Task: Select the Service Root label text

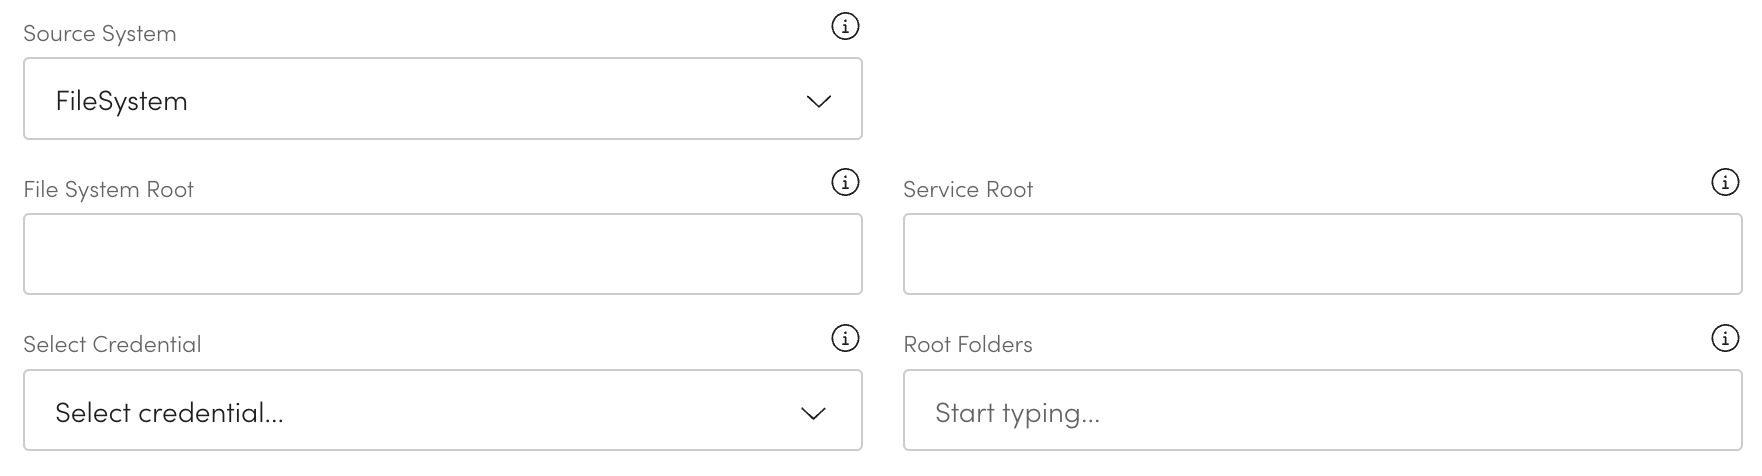Action: pos(968,190)
